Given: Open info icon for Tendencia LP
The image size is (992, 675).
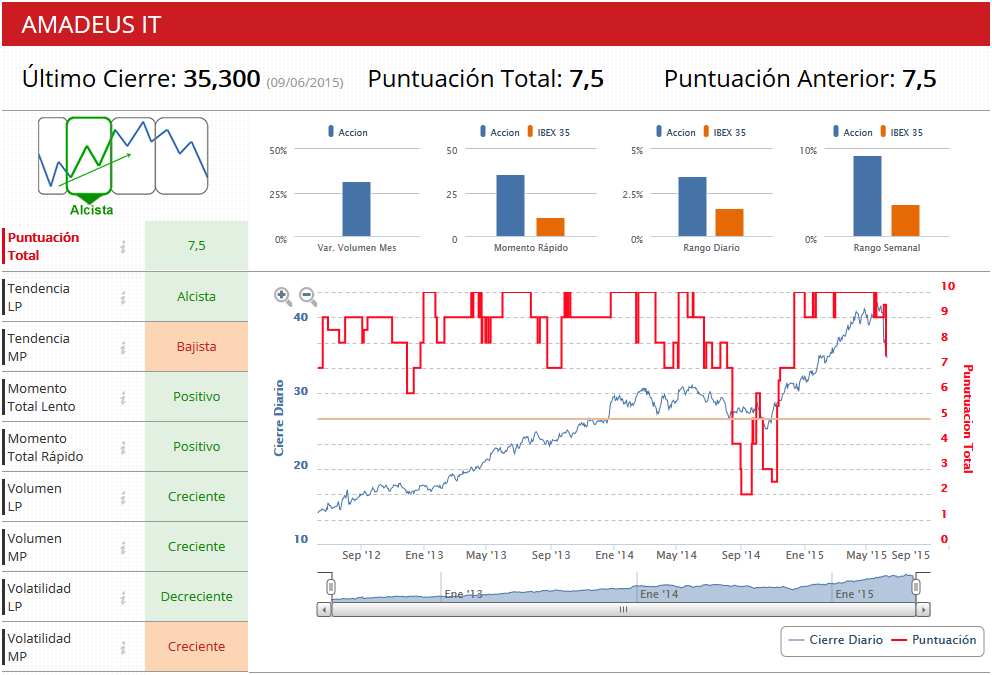Looking at the screenshot, I should tap(123, 297).
